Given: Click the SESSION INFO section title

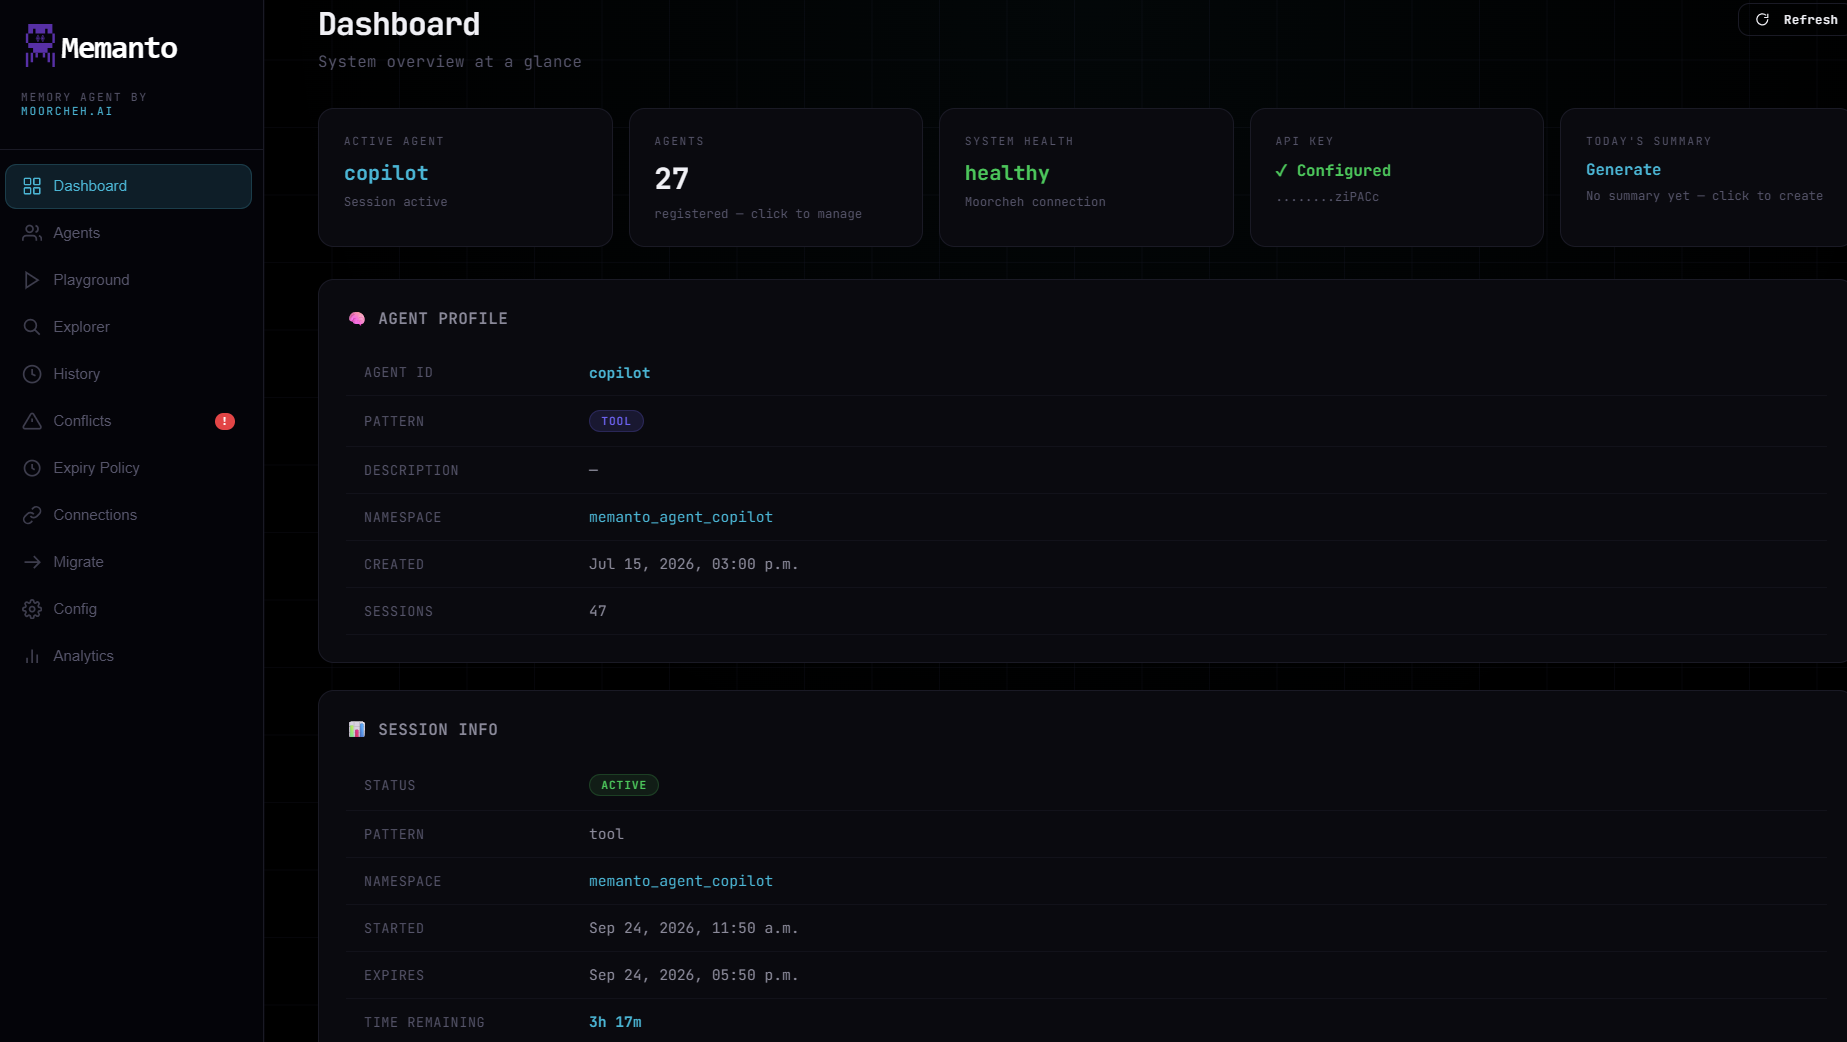Looking at the screenshot, I should [438, 730].
